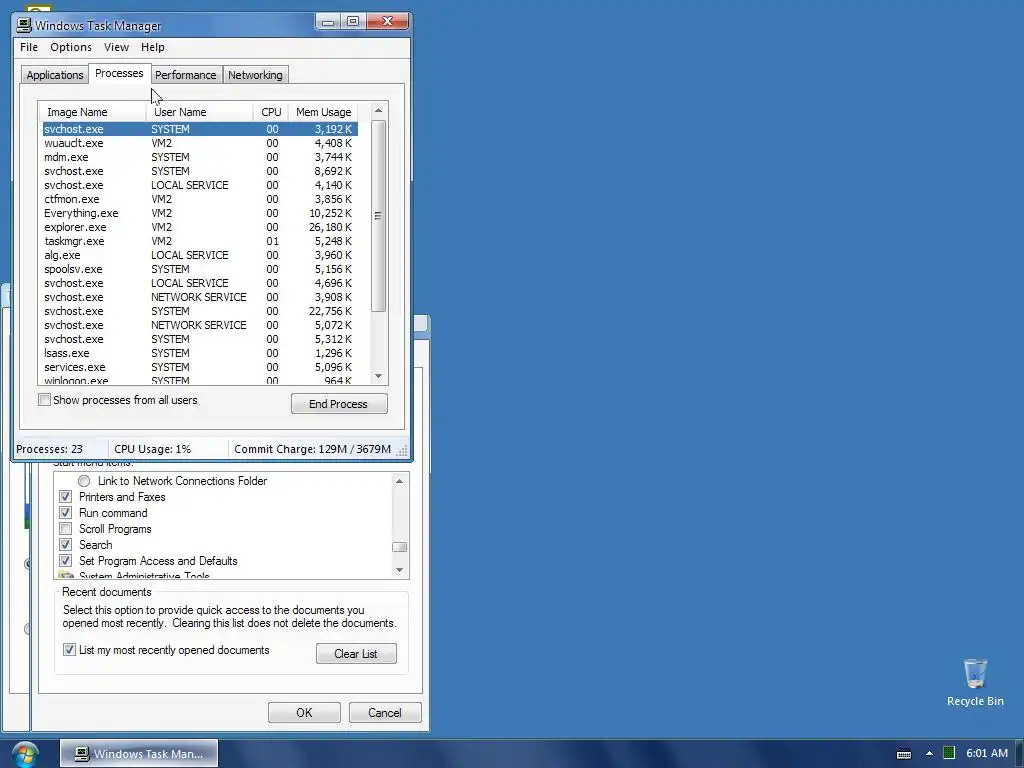The width and height of the screenshot is (1024, 768).
Task: Enable Show processes from all users
Action: coord(44,400)
